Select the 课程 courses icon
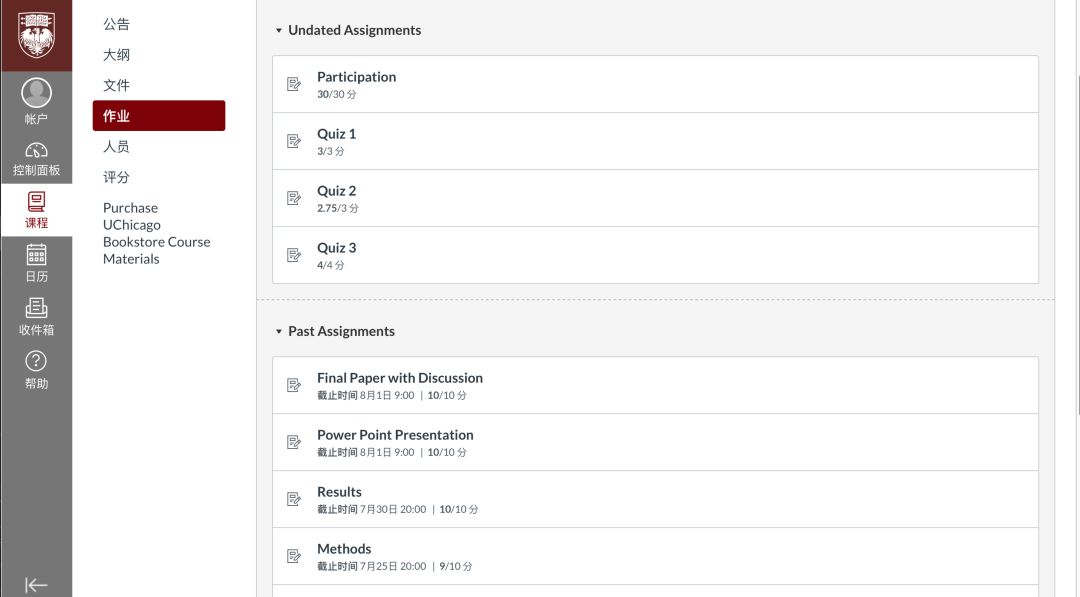 point(37,201)
